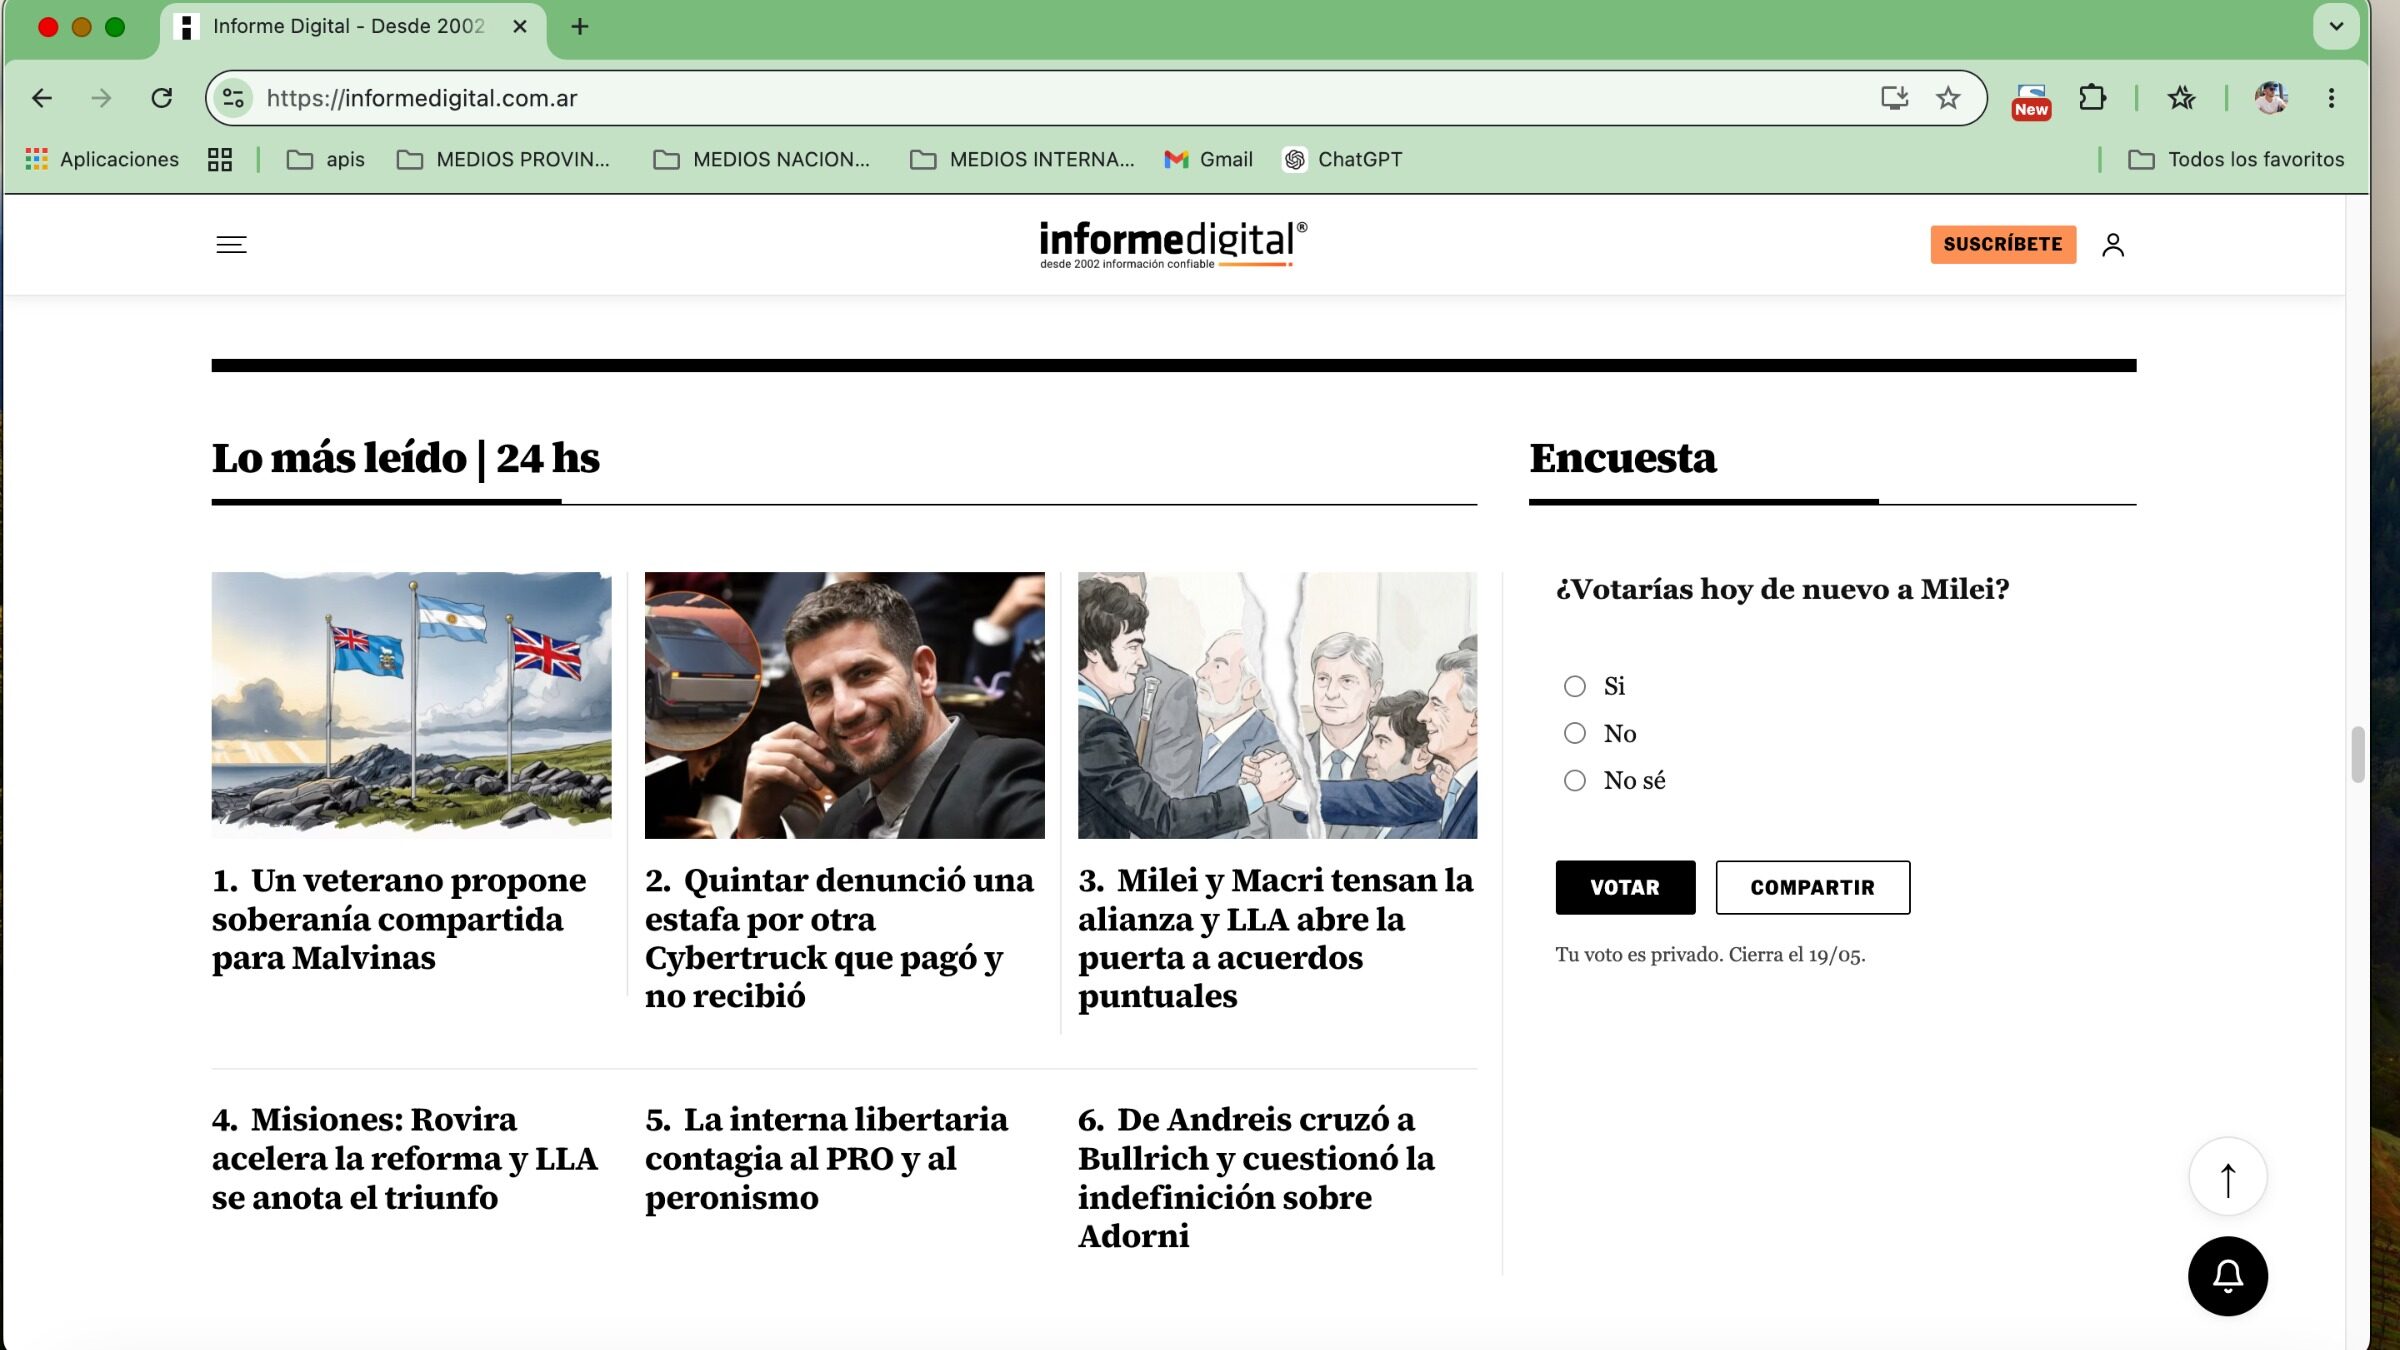Image resolution: width=2400 pixels, height=1350 pixels.
Task: Click the VOTAR button
Action: pyautogui.click(x=1625, y=887)
